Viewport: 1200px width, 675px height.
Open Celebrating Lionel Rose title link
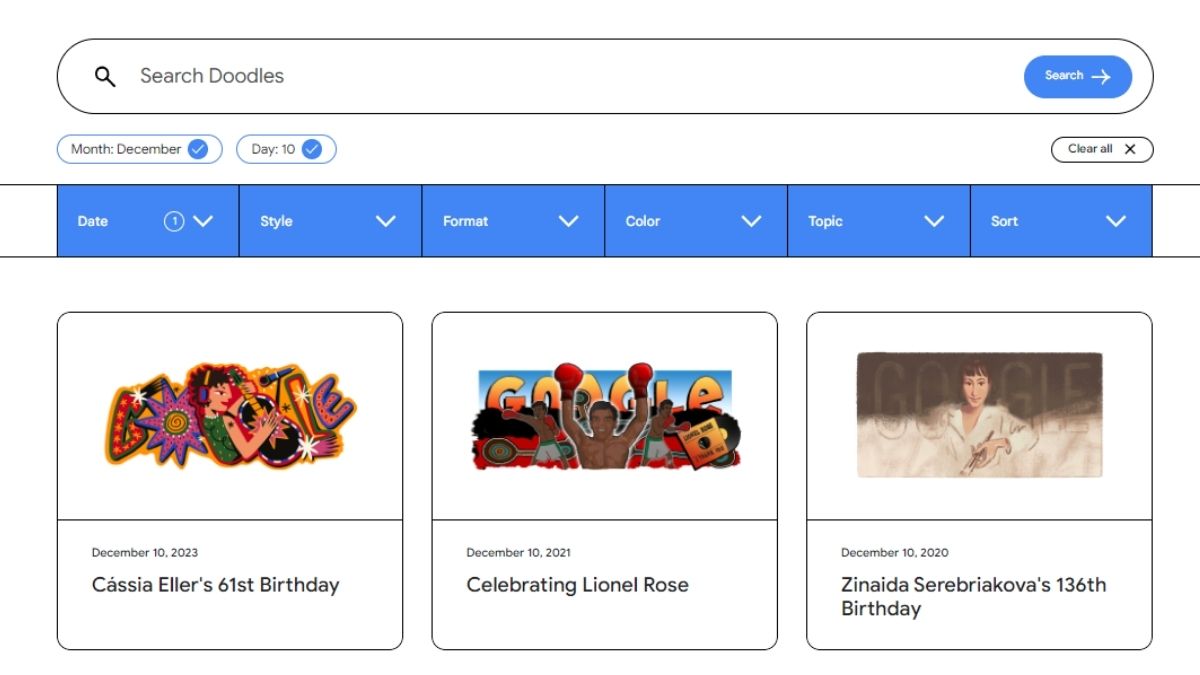pos(577,585)
